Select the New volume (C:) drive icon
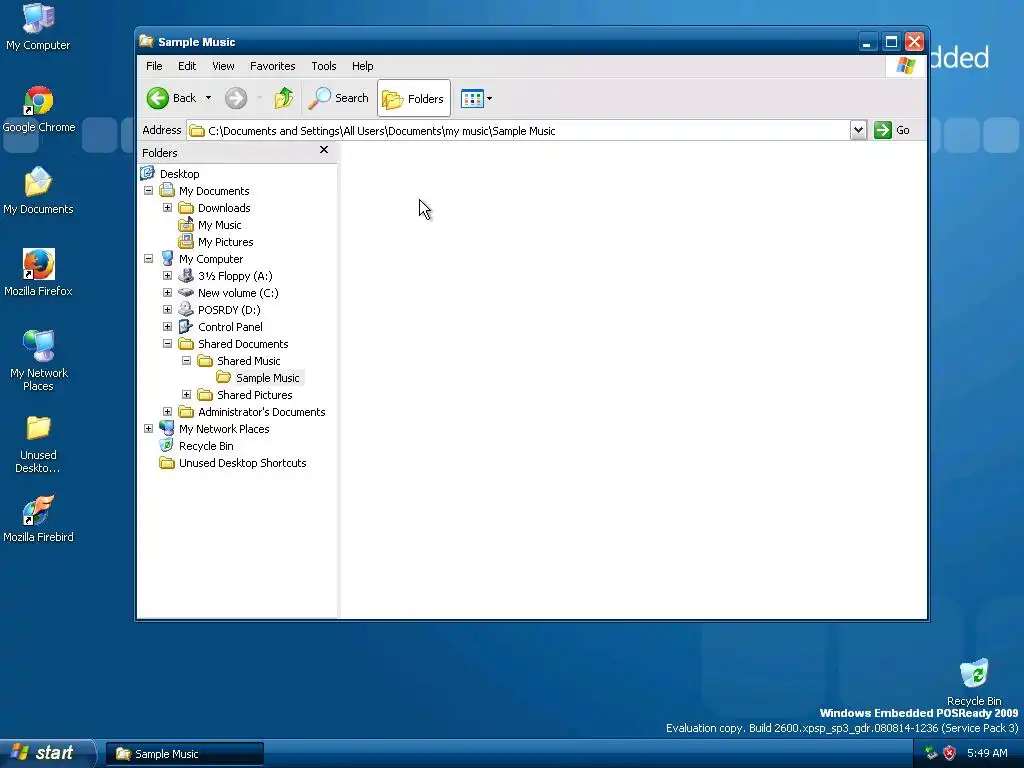This screenshot has width=1024, height=768. pos(186,293)
